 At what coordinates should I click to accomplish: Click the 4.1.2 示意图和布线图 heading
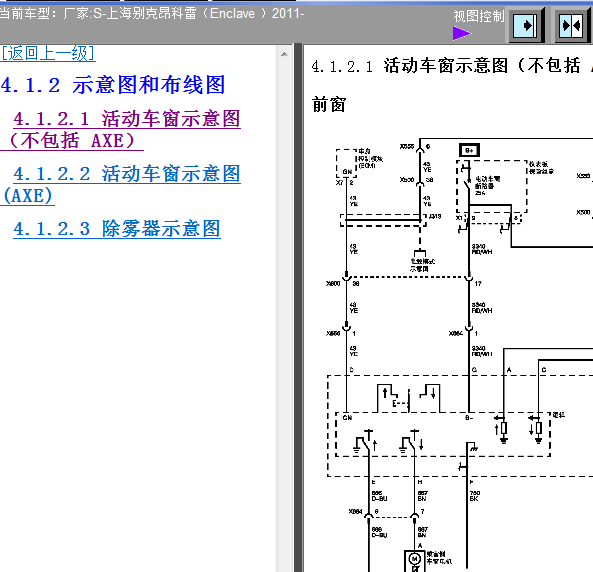point(113,85)
